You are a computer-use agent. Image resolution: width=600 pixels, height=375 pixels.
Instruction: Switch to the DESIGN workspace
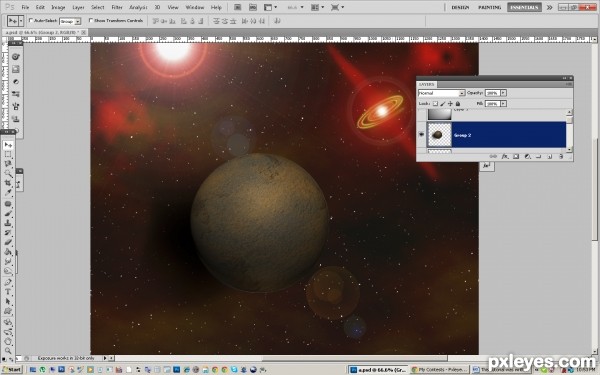[x=460, y=7]
